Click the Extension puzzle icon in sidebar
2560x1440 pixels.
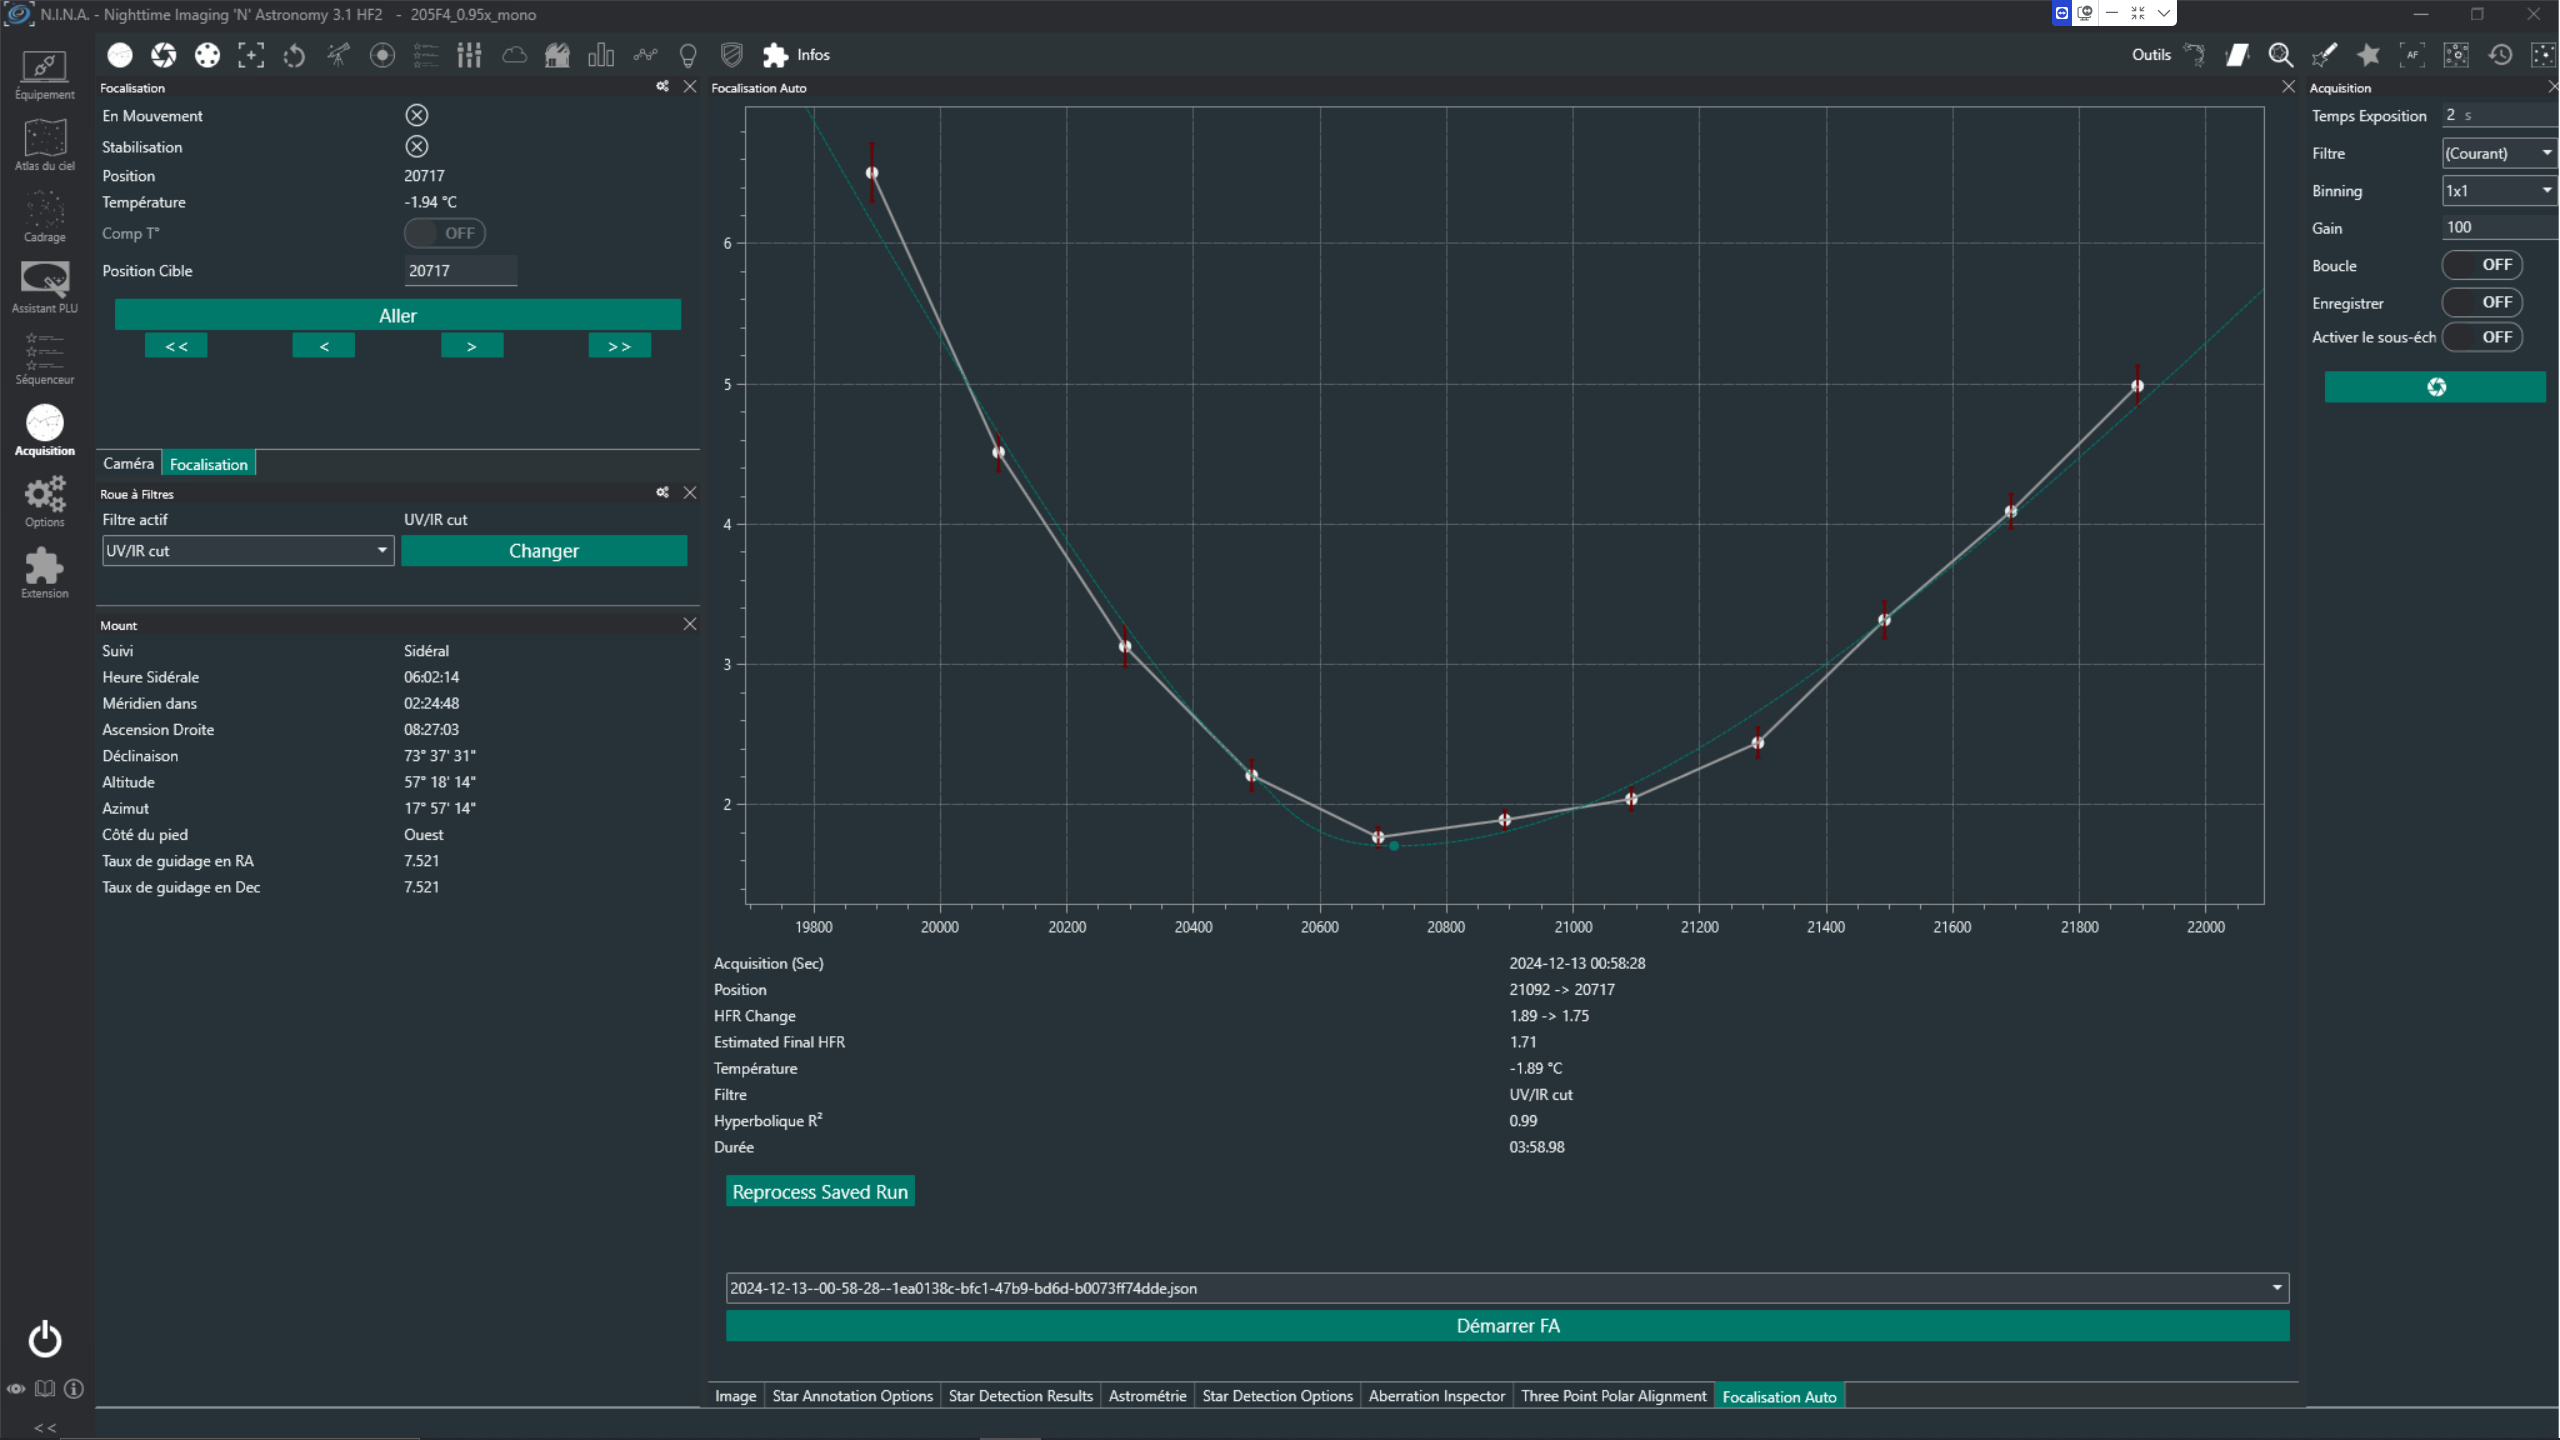click(44, 573)
